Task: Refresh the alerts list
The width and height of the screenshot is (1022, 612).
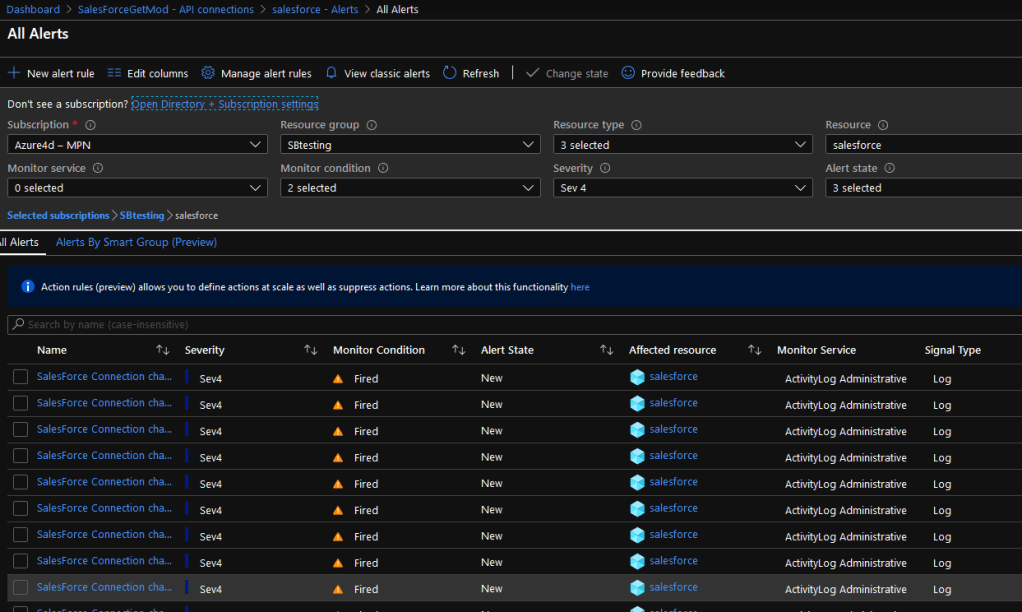Action: (x=470, y=73)
